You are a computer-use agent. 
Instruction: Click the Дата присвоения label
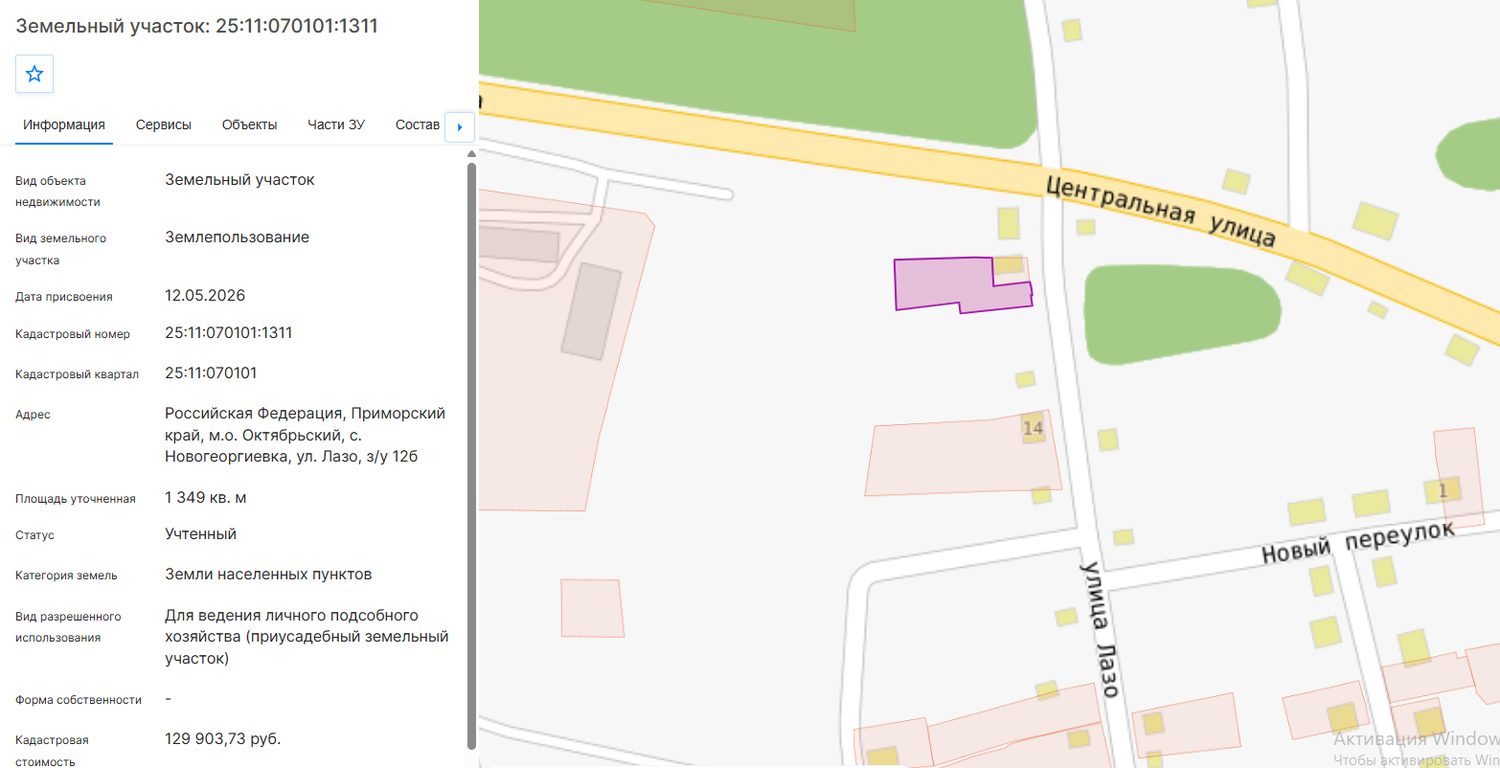point(64,297)
